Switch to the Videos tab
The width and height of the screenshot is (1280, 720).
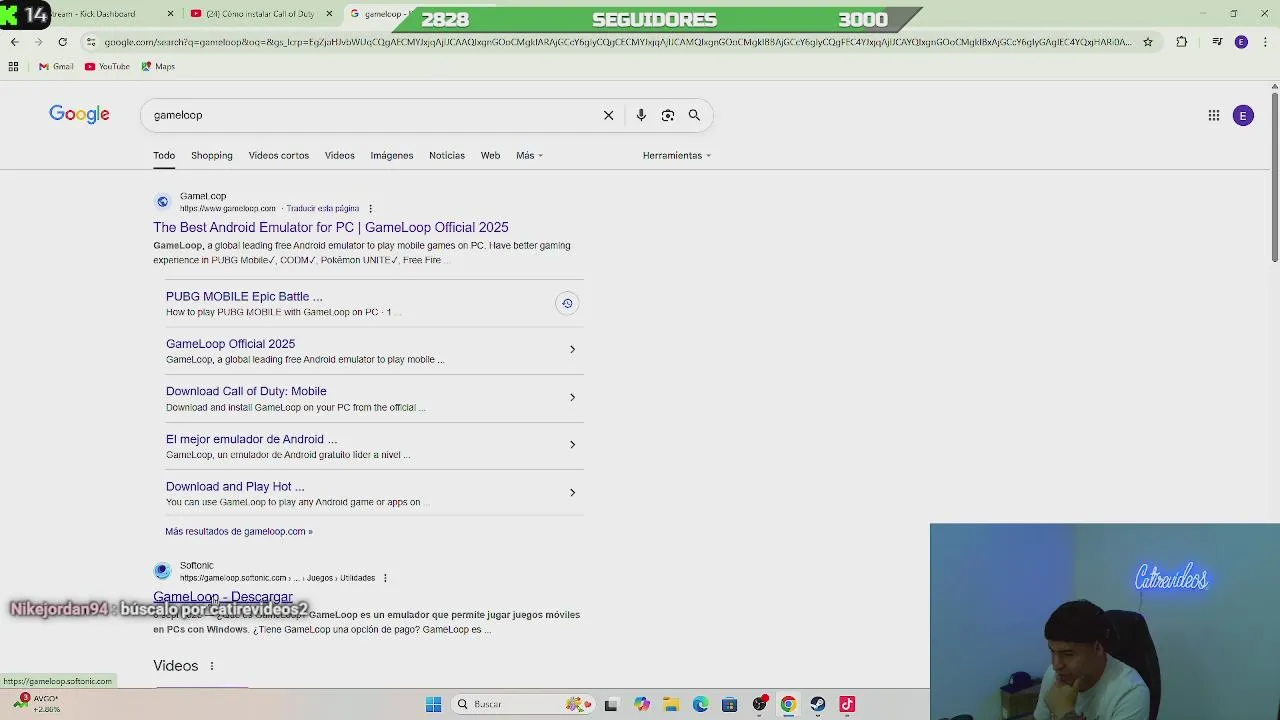tap(340, 156)
